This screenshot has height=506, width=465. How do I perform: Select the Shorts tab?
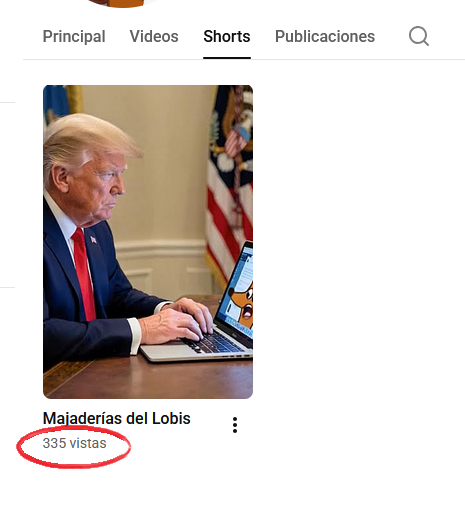(x=227, y=36)
